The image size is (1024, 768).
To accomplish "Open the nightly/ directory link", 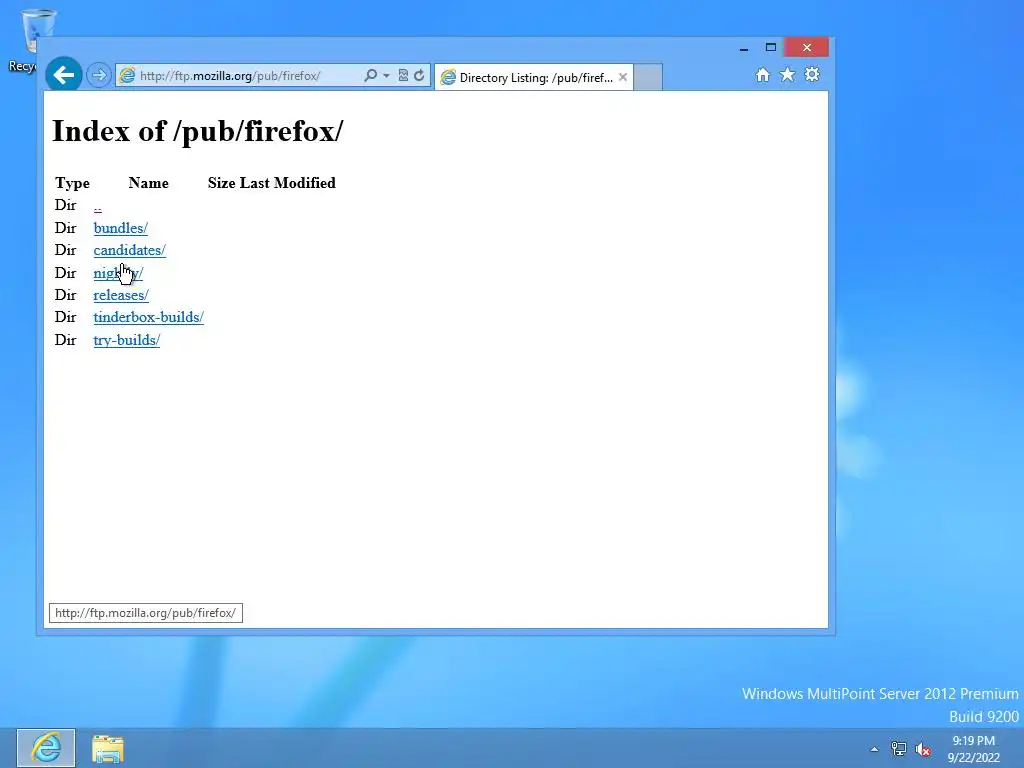I will point(118,273).
